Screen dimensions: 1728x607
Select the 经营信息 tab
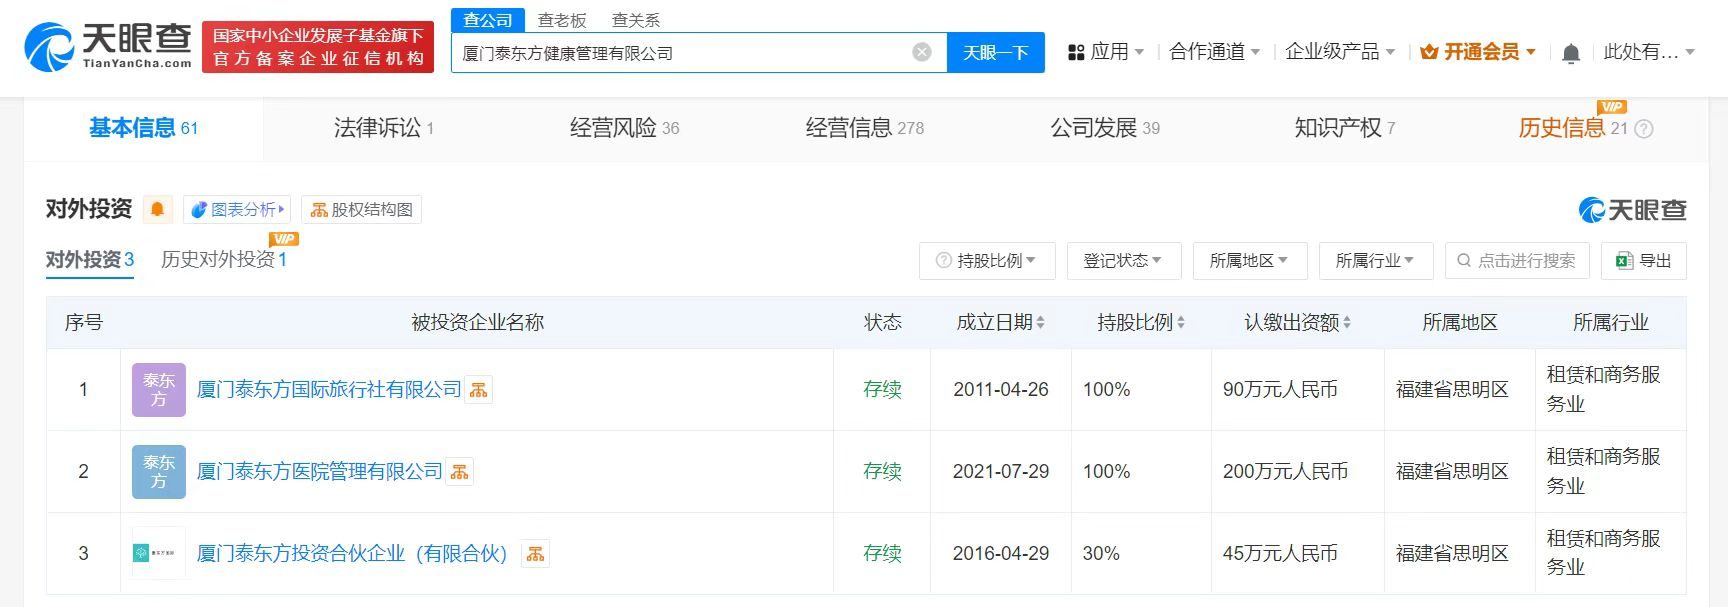pos(865,128)
